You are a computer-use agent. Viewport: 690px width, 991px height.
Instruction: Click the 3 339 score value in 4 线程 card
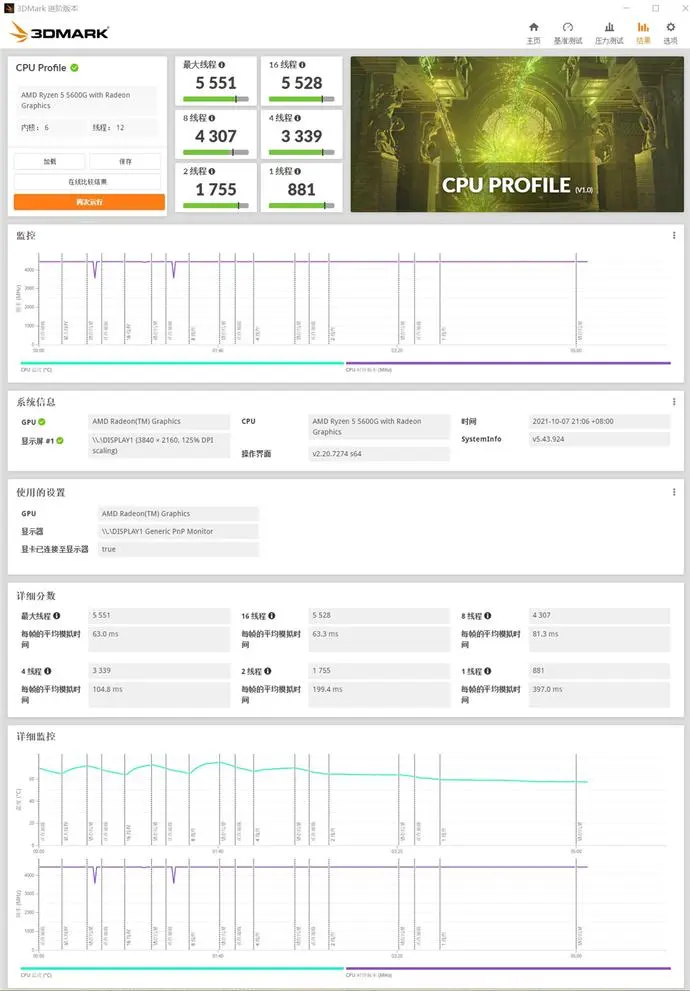pos(301,136)
